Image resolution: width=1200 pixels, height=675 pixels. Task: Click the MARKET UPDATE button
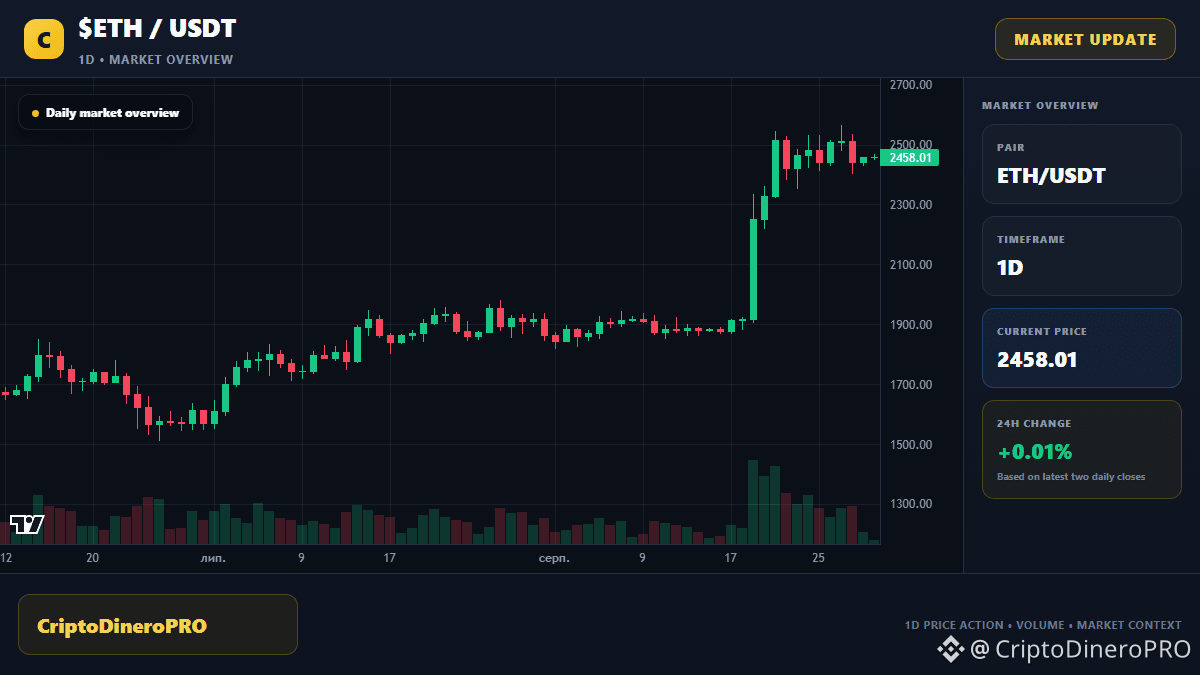[x=1085, y=39]
